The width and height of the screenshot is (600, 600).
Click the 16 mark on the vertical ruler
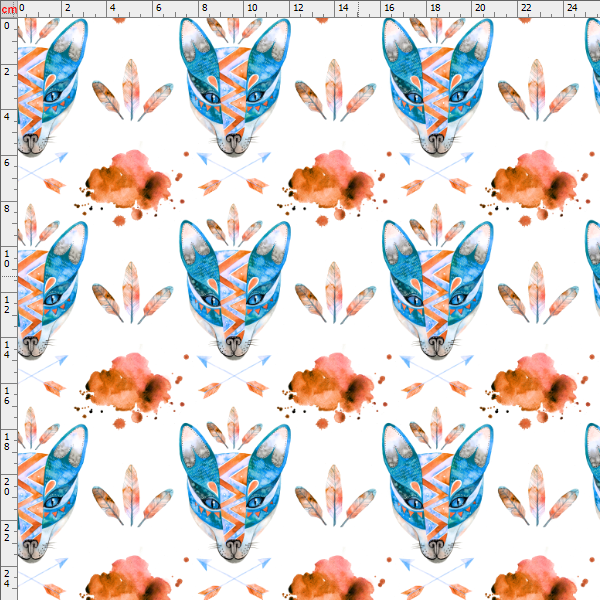point(7,395)
